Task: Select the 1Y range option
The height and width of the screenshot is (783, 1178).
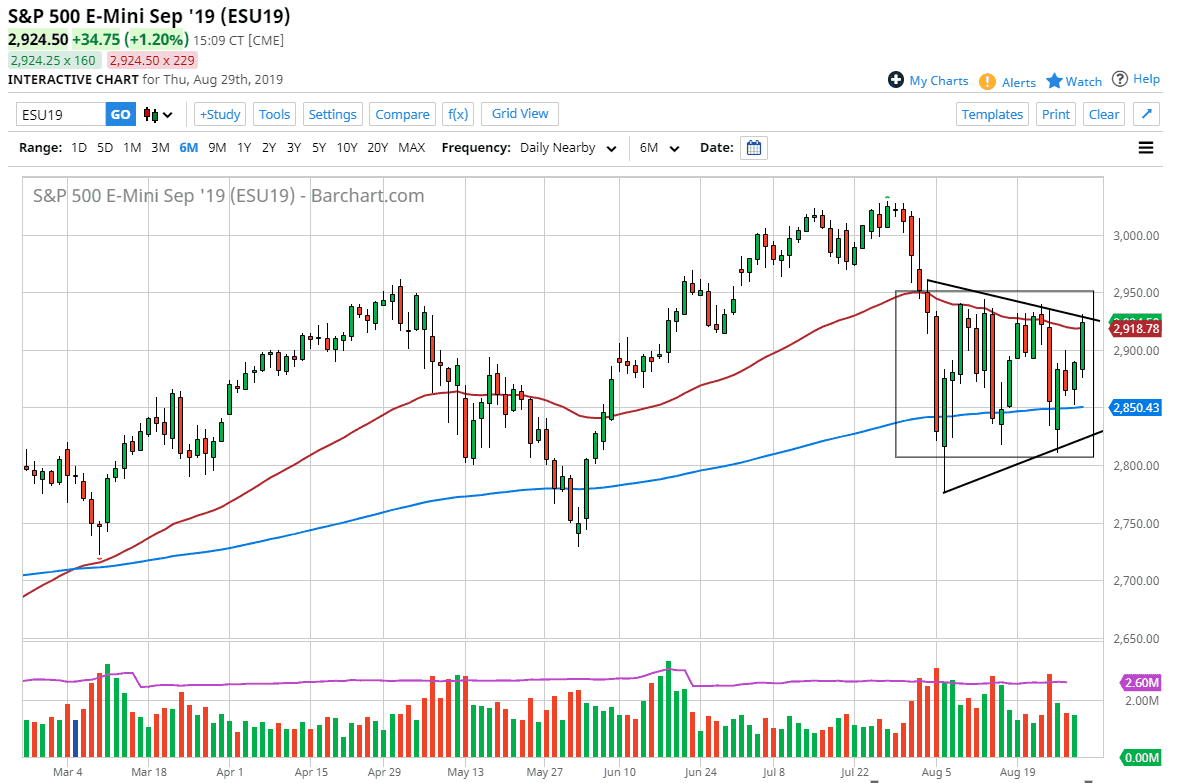Action: click(x=244, y=147)
